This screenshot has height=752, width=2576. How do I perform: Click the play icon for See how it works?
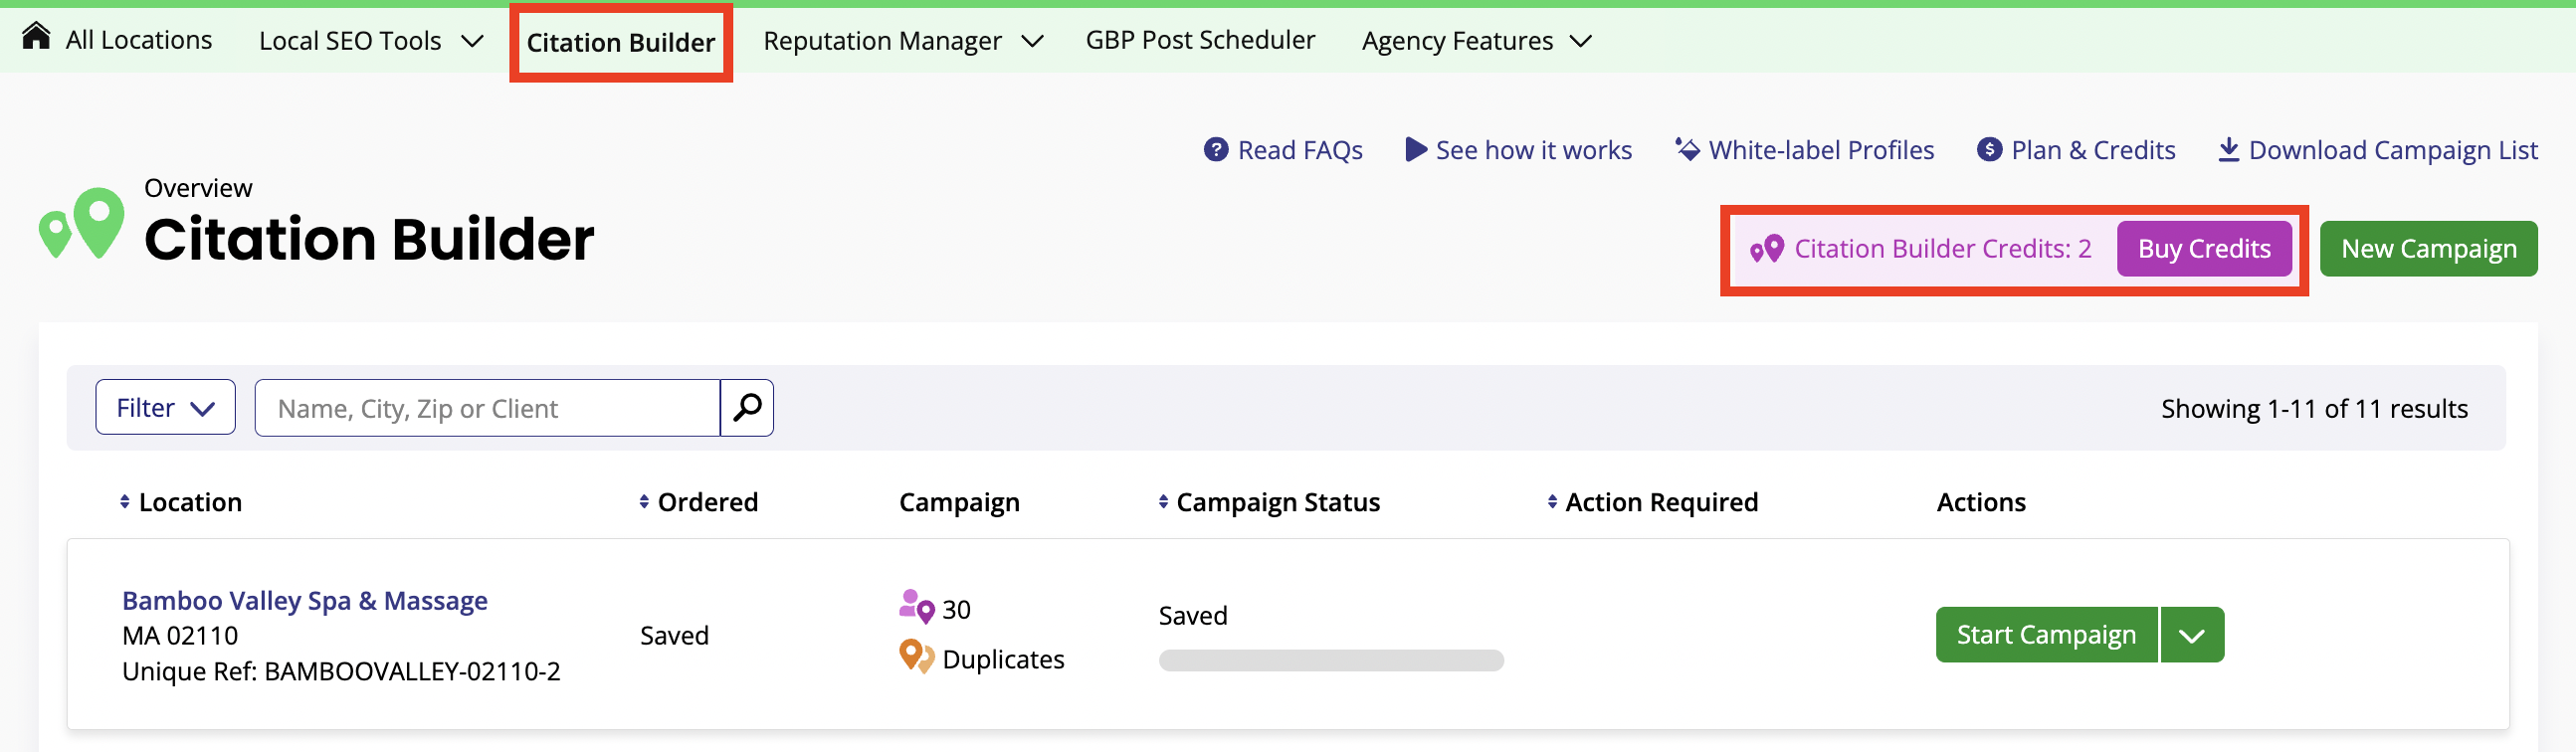coord(1416,150)
